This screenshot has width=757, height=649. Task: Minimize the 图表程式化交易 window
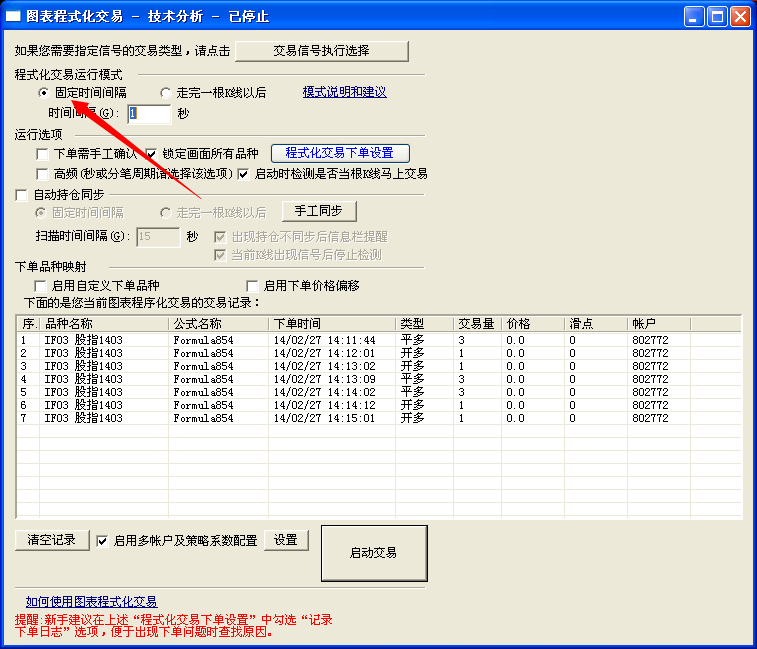(x=694, y=16)
